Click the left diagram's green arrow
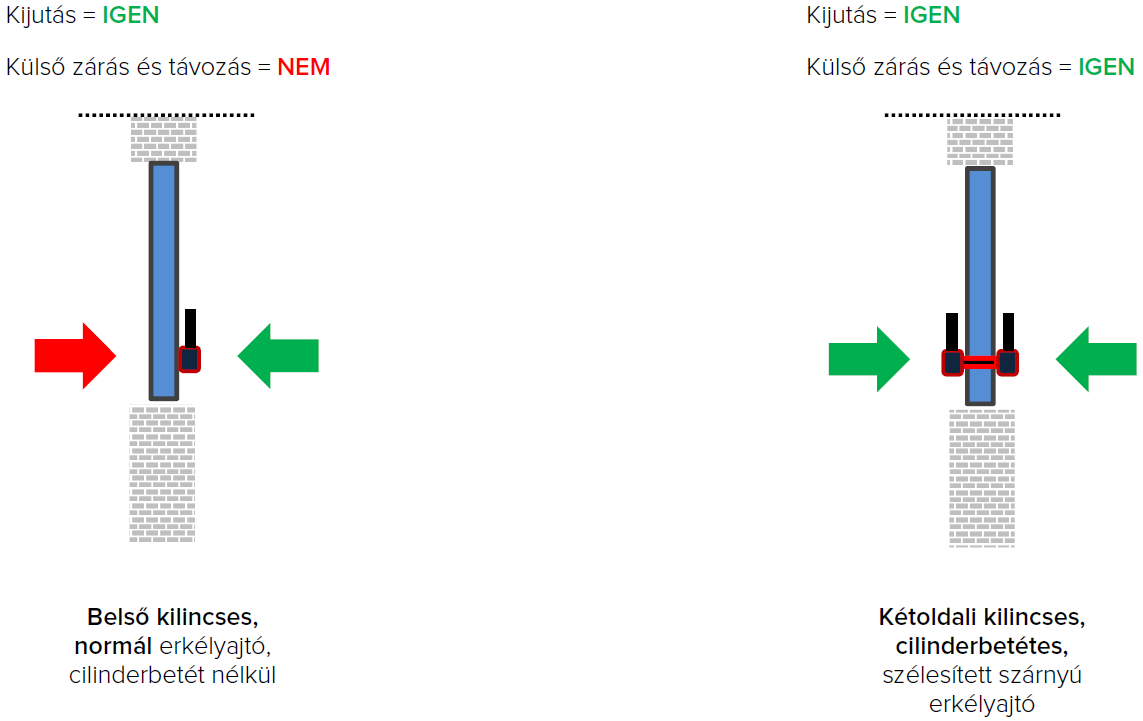Screen dimensions: 1143x721 [278, 355]
